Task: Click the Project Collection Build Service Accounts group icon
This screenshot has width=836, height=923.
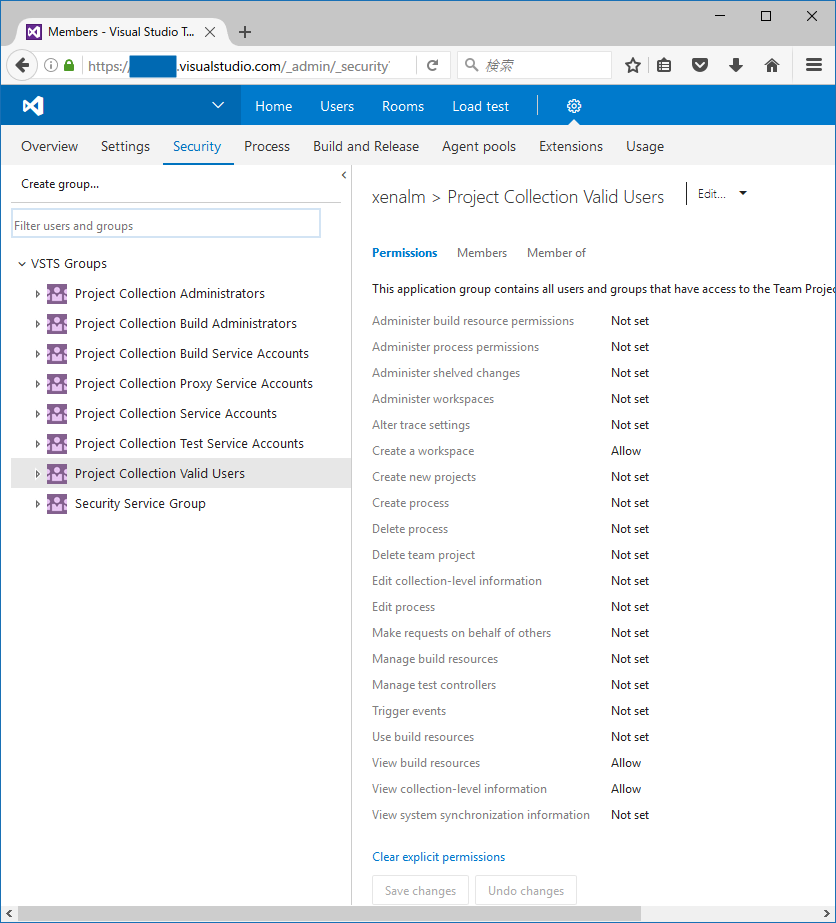Action: (x=57, y=353)
